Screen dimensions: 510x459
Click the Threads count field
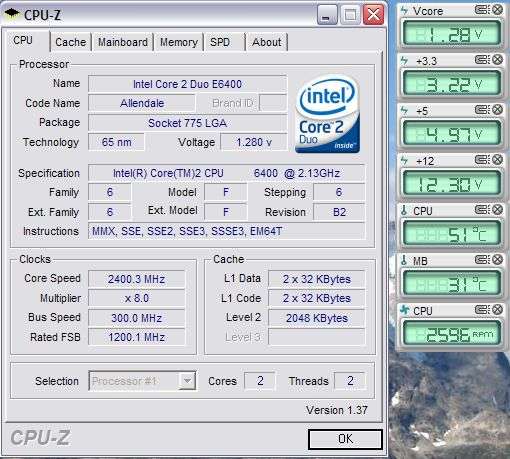tap(350, 381)
